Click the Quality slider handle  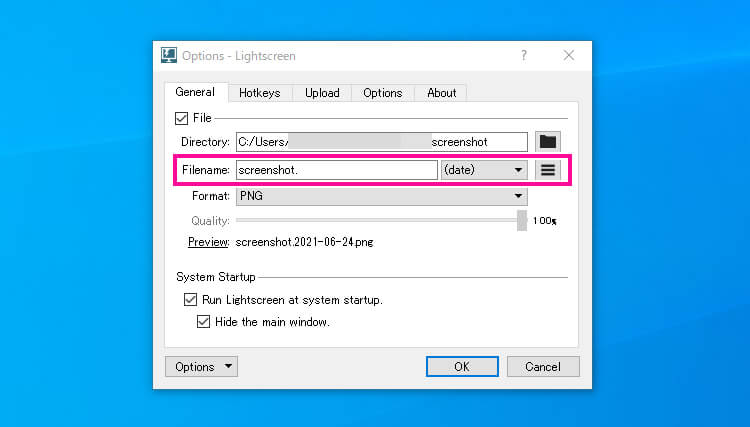(x=522, y=220)
